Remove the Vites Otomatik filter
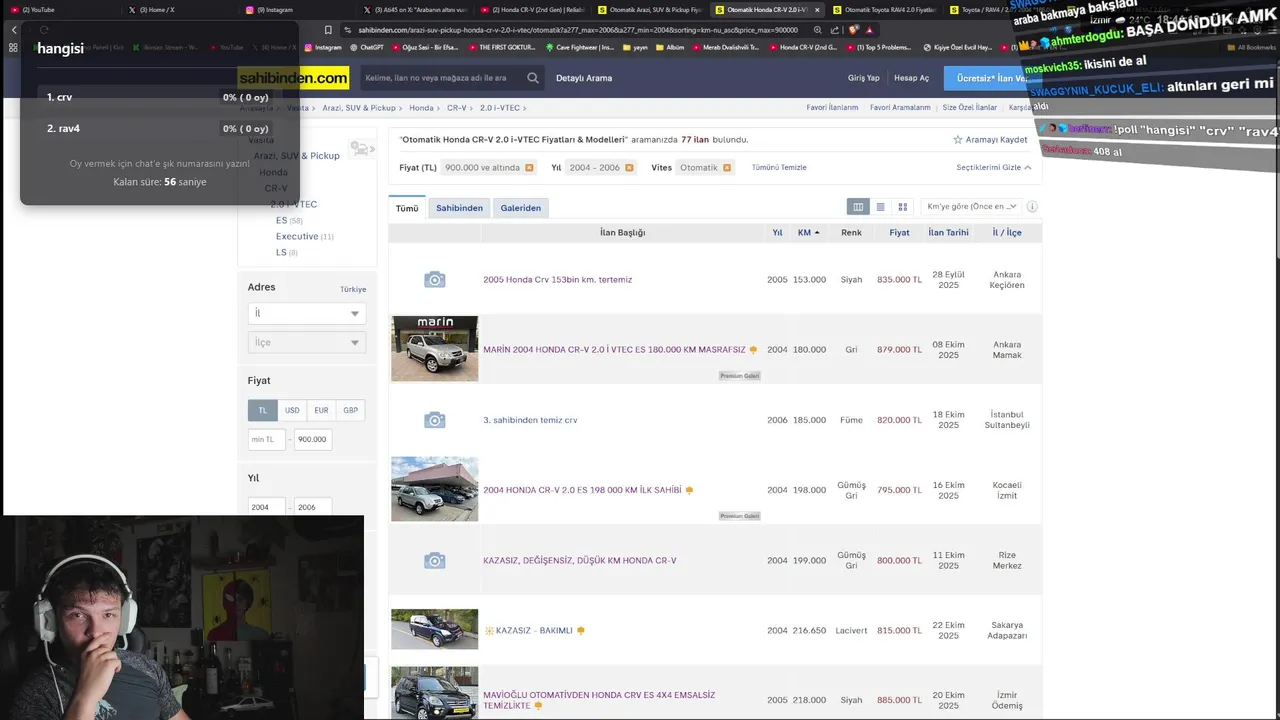Image resolution: width=1280 pixels, height=720 pixels. click(727, 168)
